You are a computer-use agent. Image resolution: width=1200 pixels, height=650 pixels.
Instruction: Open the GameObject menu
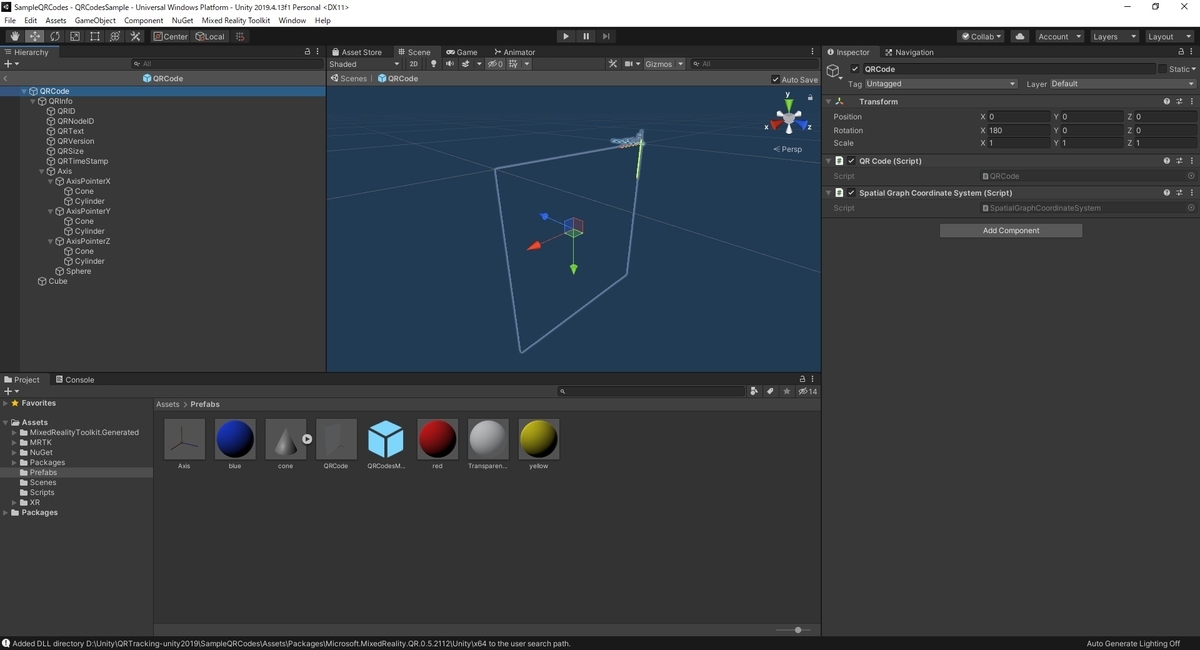tap(95, 20)
